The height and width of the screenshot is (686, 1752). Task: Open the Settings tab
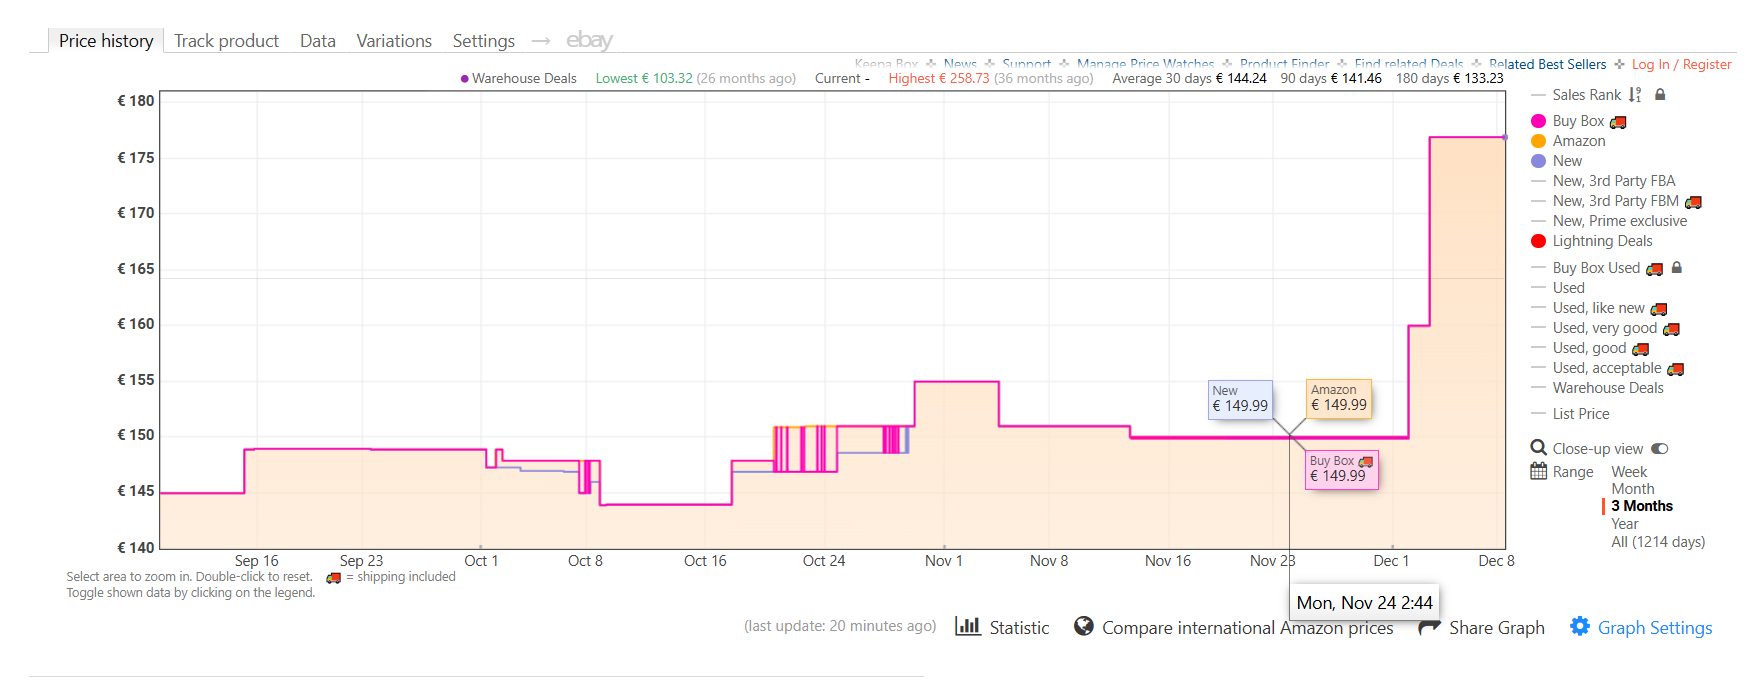(484, 41)
